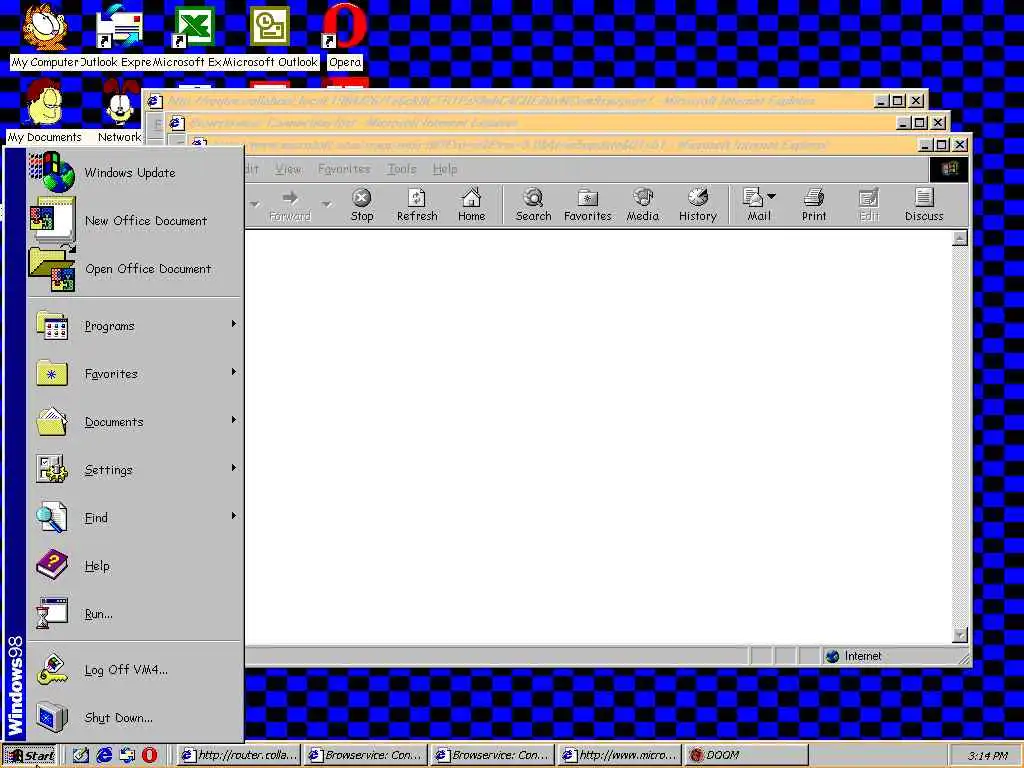
Task: Click the Edit toolbar icon
Action: point(869,205)
